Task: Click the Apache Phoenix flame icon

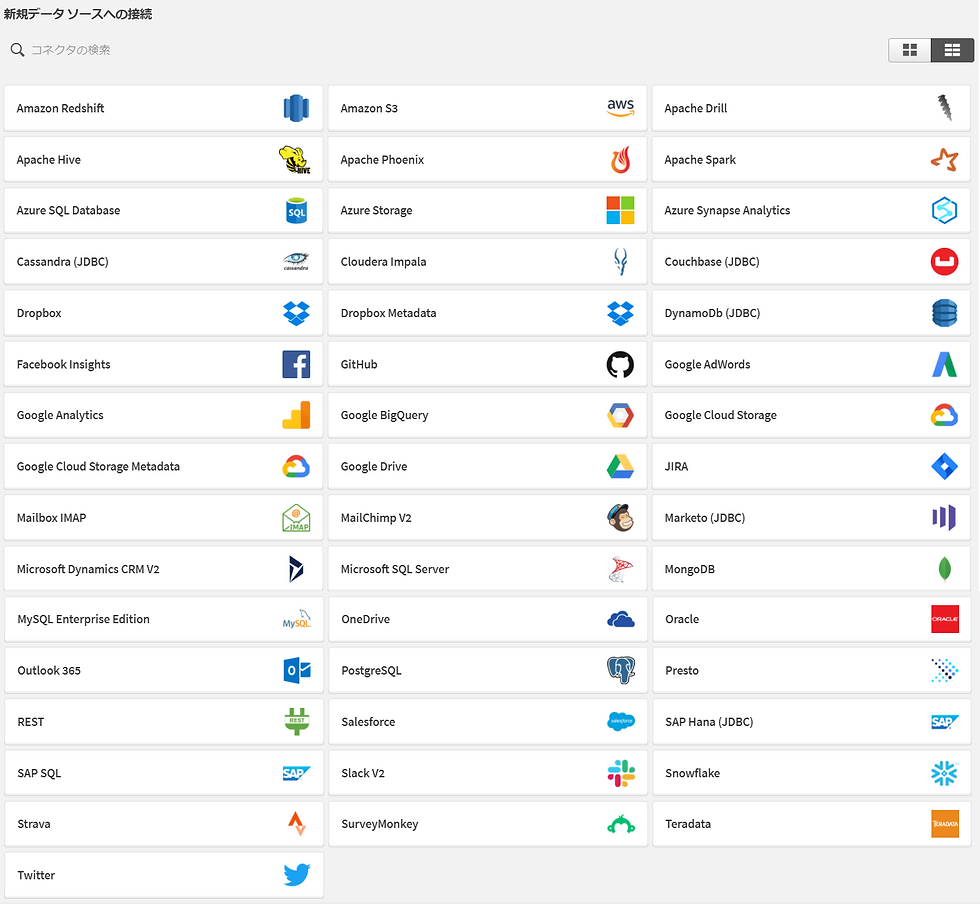Action: [x=621, y=159]
